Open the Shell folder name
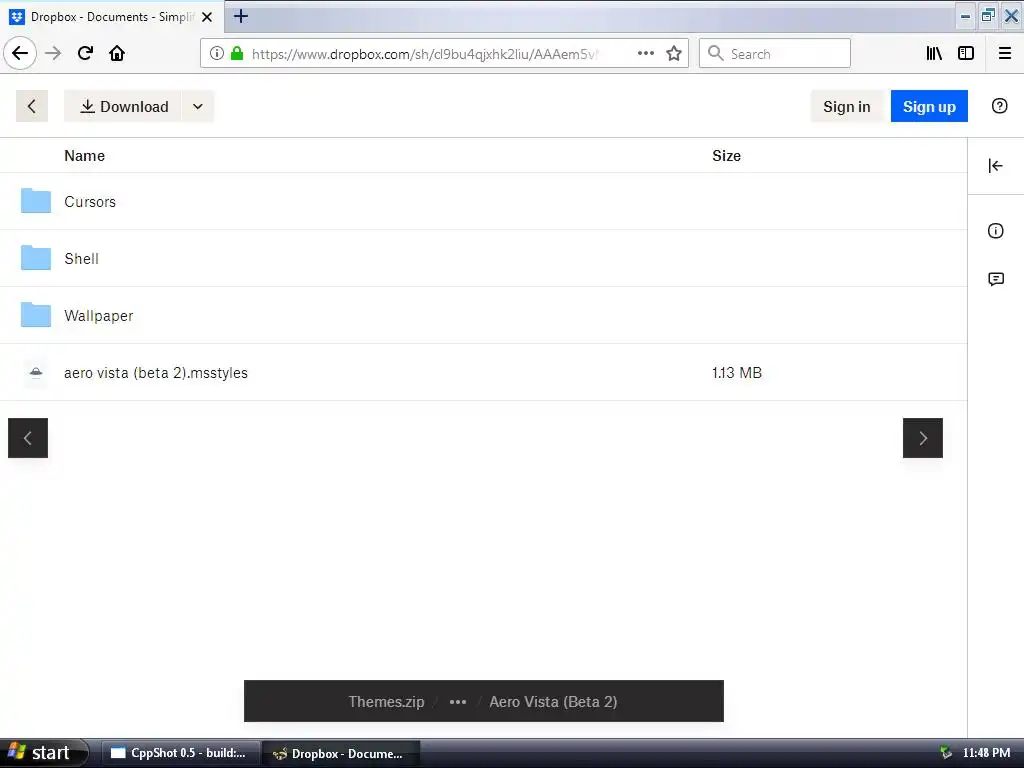This screenshot has width=1024, height=768. click(82, 259)
